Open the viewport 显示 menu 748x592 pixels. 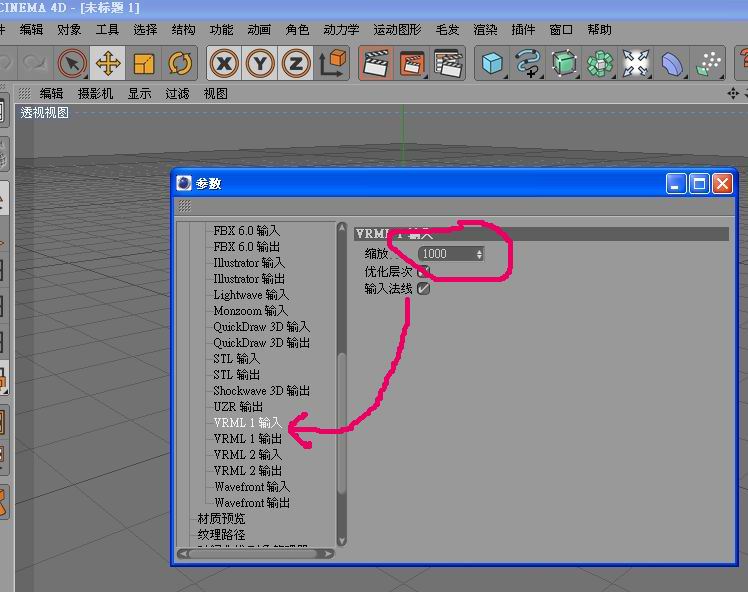coord(139,93)
